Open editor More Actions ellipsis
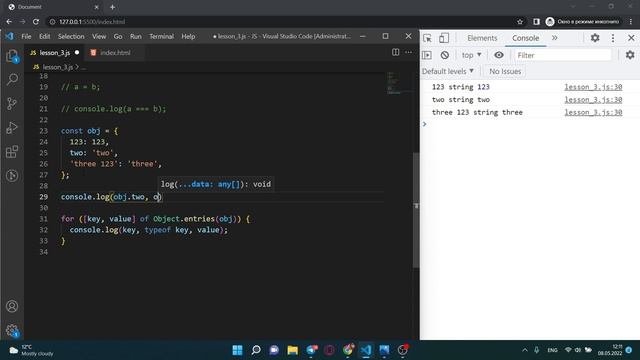Screen dimensions: 640x360 [409, 52]
